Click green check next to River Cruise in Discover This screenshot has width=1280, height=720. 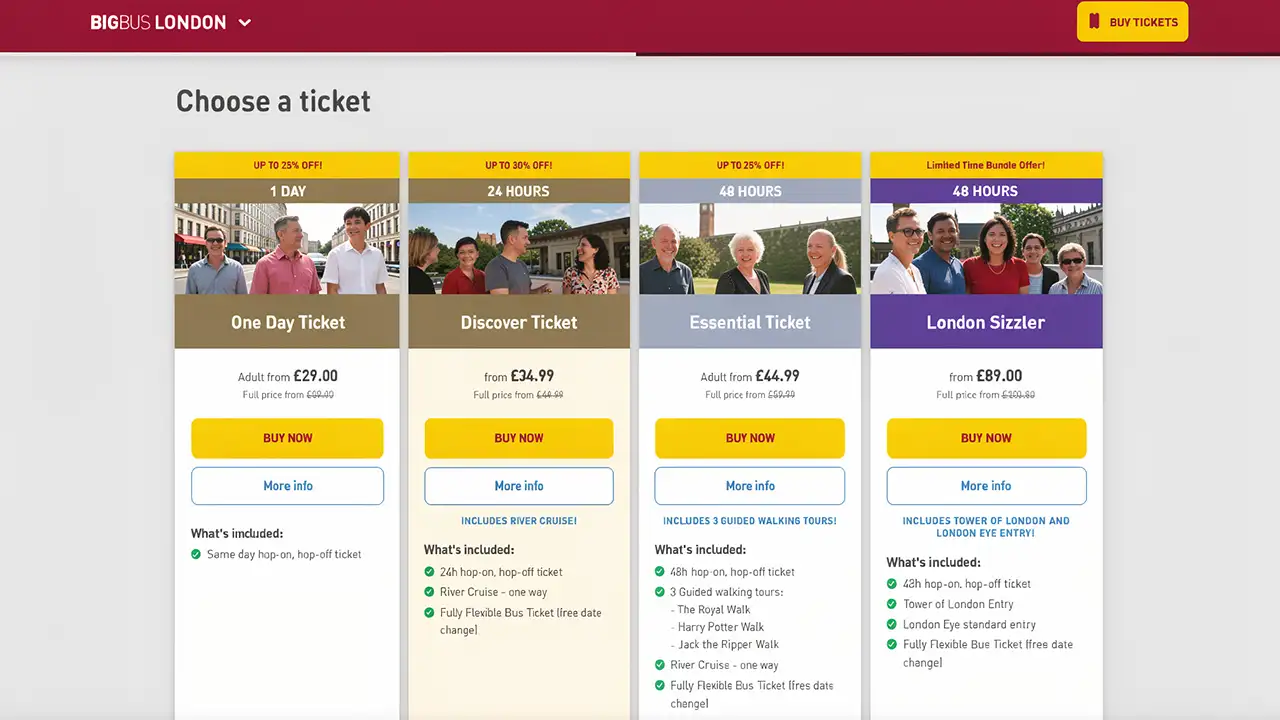[429, 592]
